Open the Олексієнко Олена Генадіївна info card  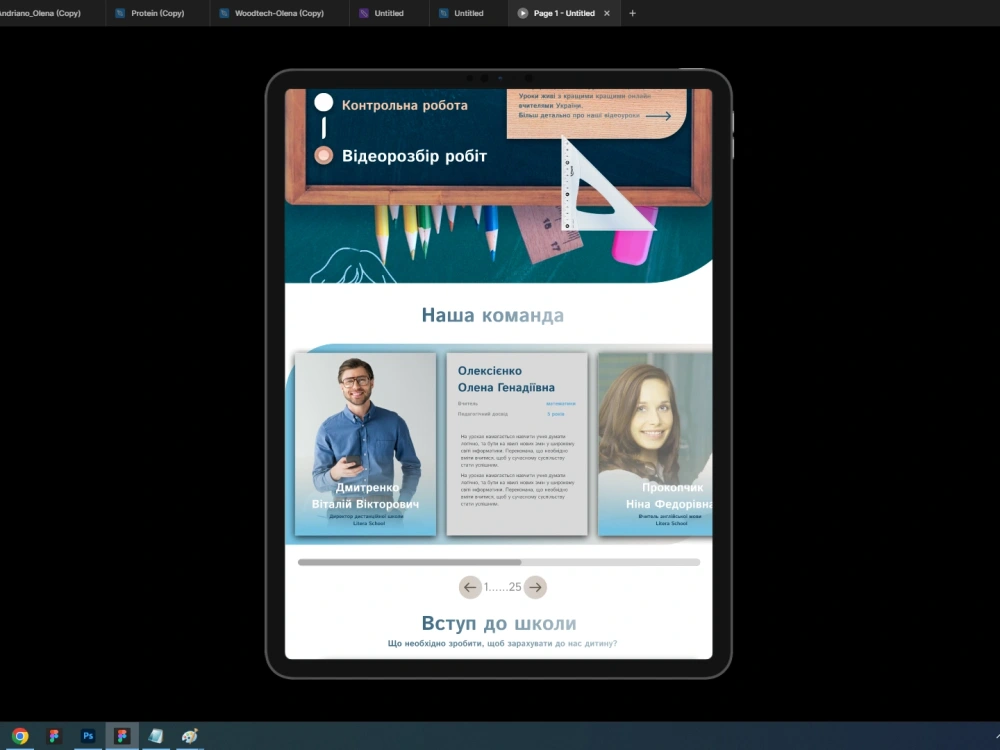tap(517, 444)
